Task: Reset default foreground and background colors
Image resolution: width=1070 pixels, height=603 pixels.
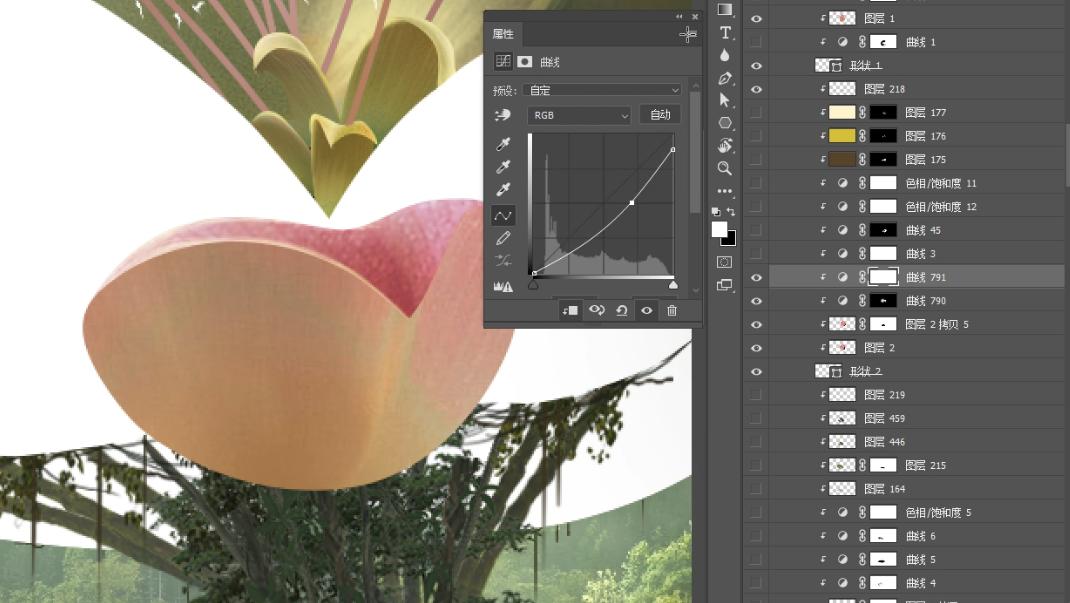Action: [x=716, y=211]
